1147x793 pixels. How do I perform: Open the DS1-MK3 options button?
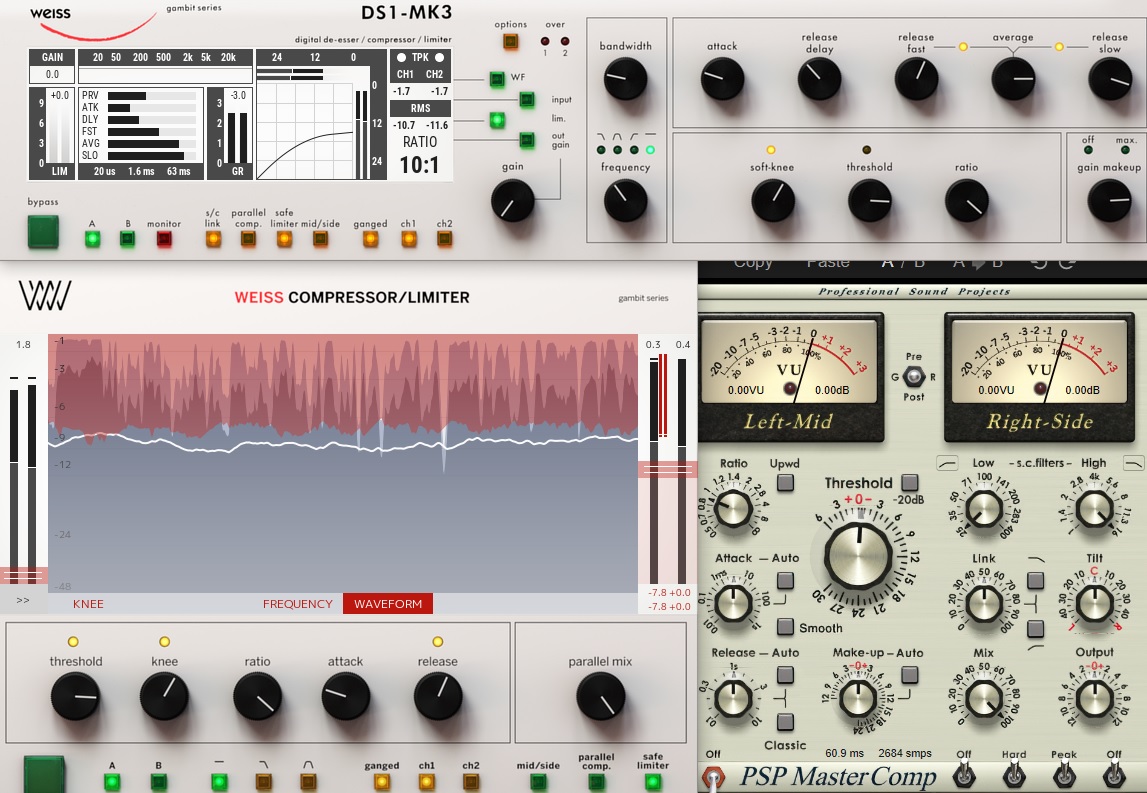click(x=511, y=42)
